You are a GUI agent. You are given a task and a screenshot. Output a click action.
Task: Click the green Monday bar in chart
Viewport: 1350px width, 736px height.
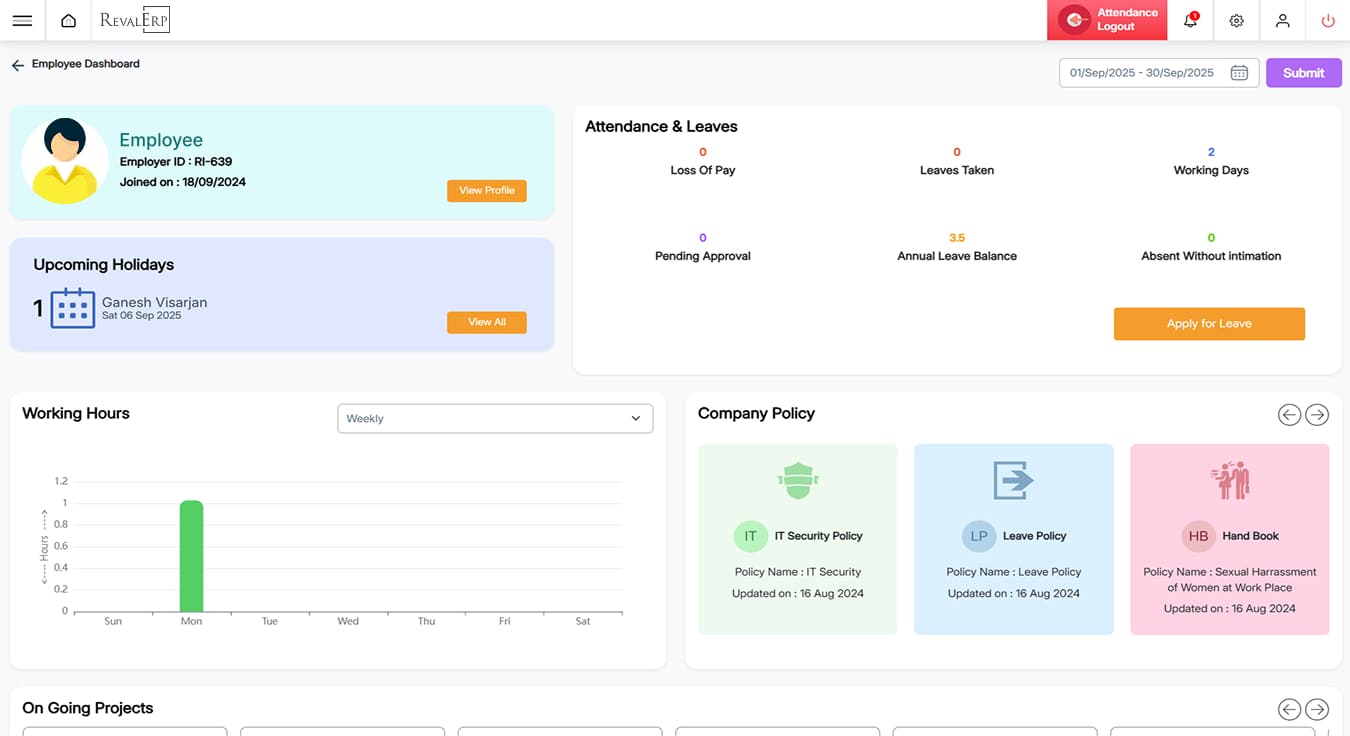point(191,556)
